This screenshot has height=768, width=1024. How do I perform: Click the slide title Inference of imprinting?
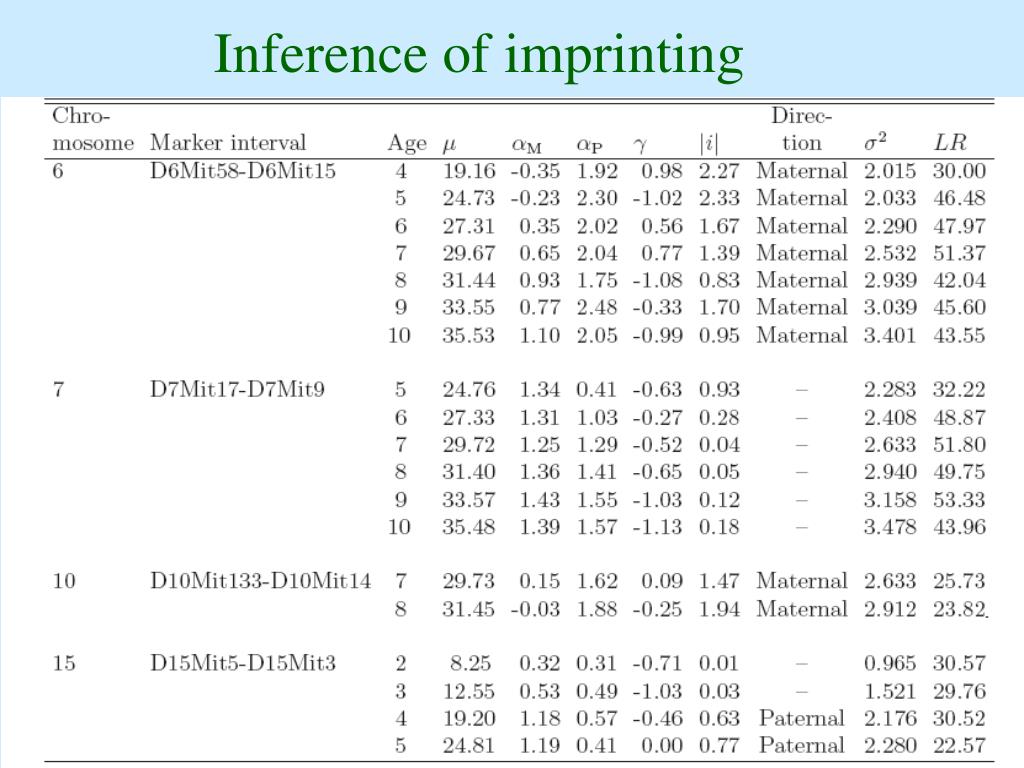pyautogui.click(x=479, y=56)
